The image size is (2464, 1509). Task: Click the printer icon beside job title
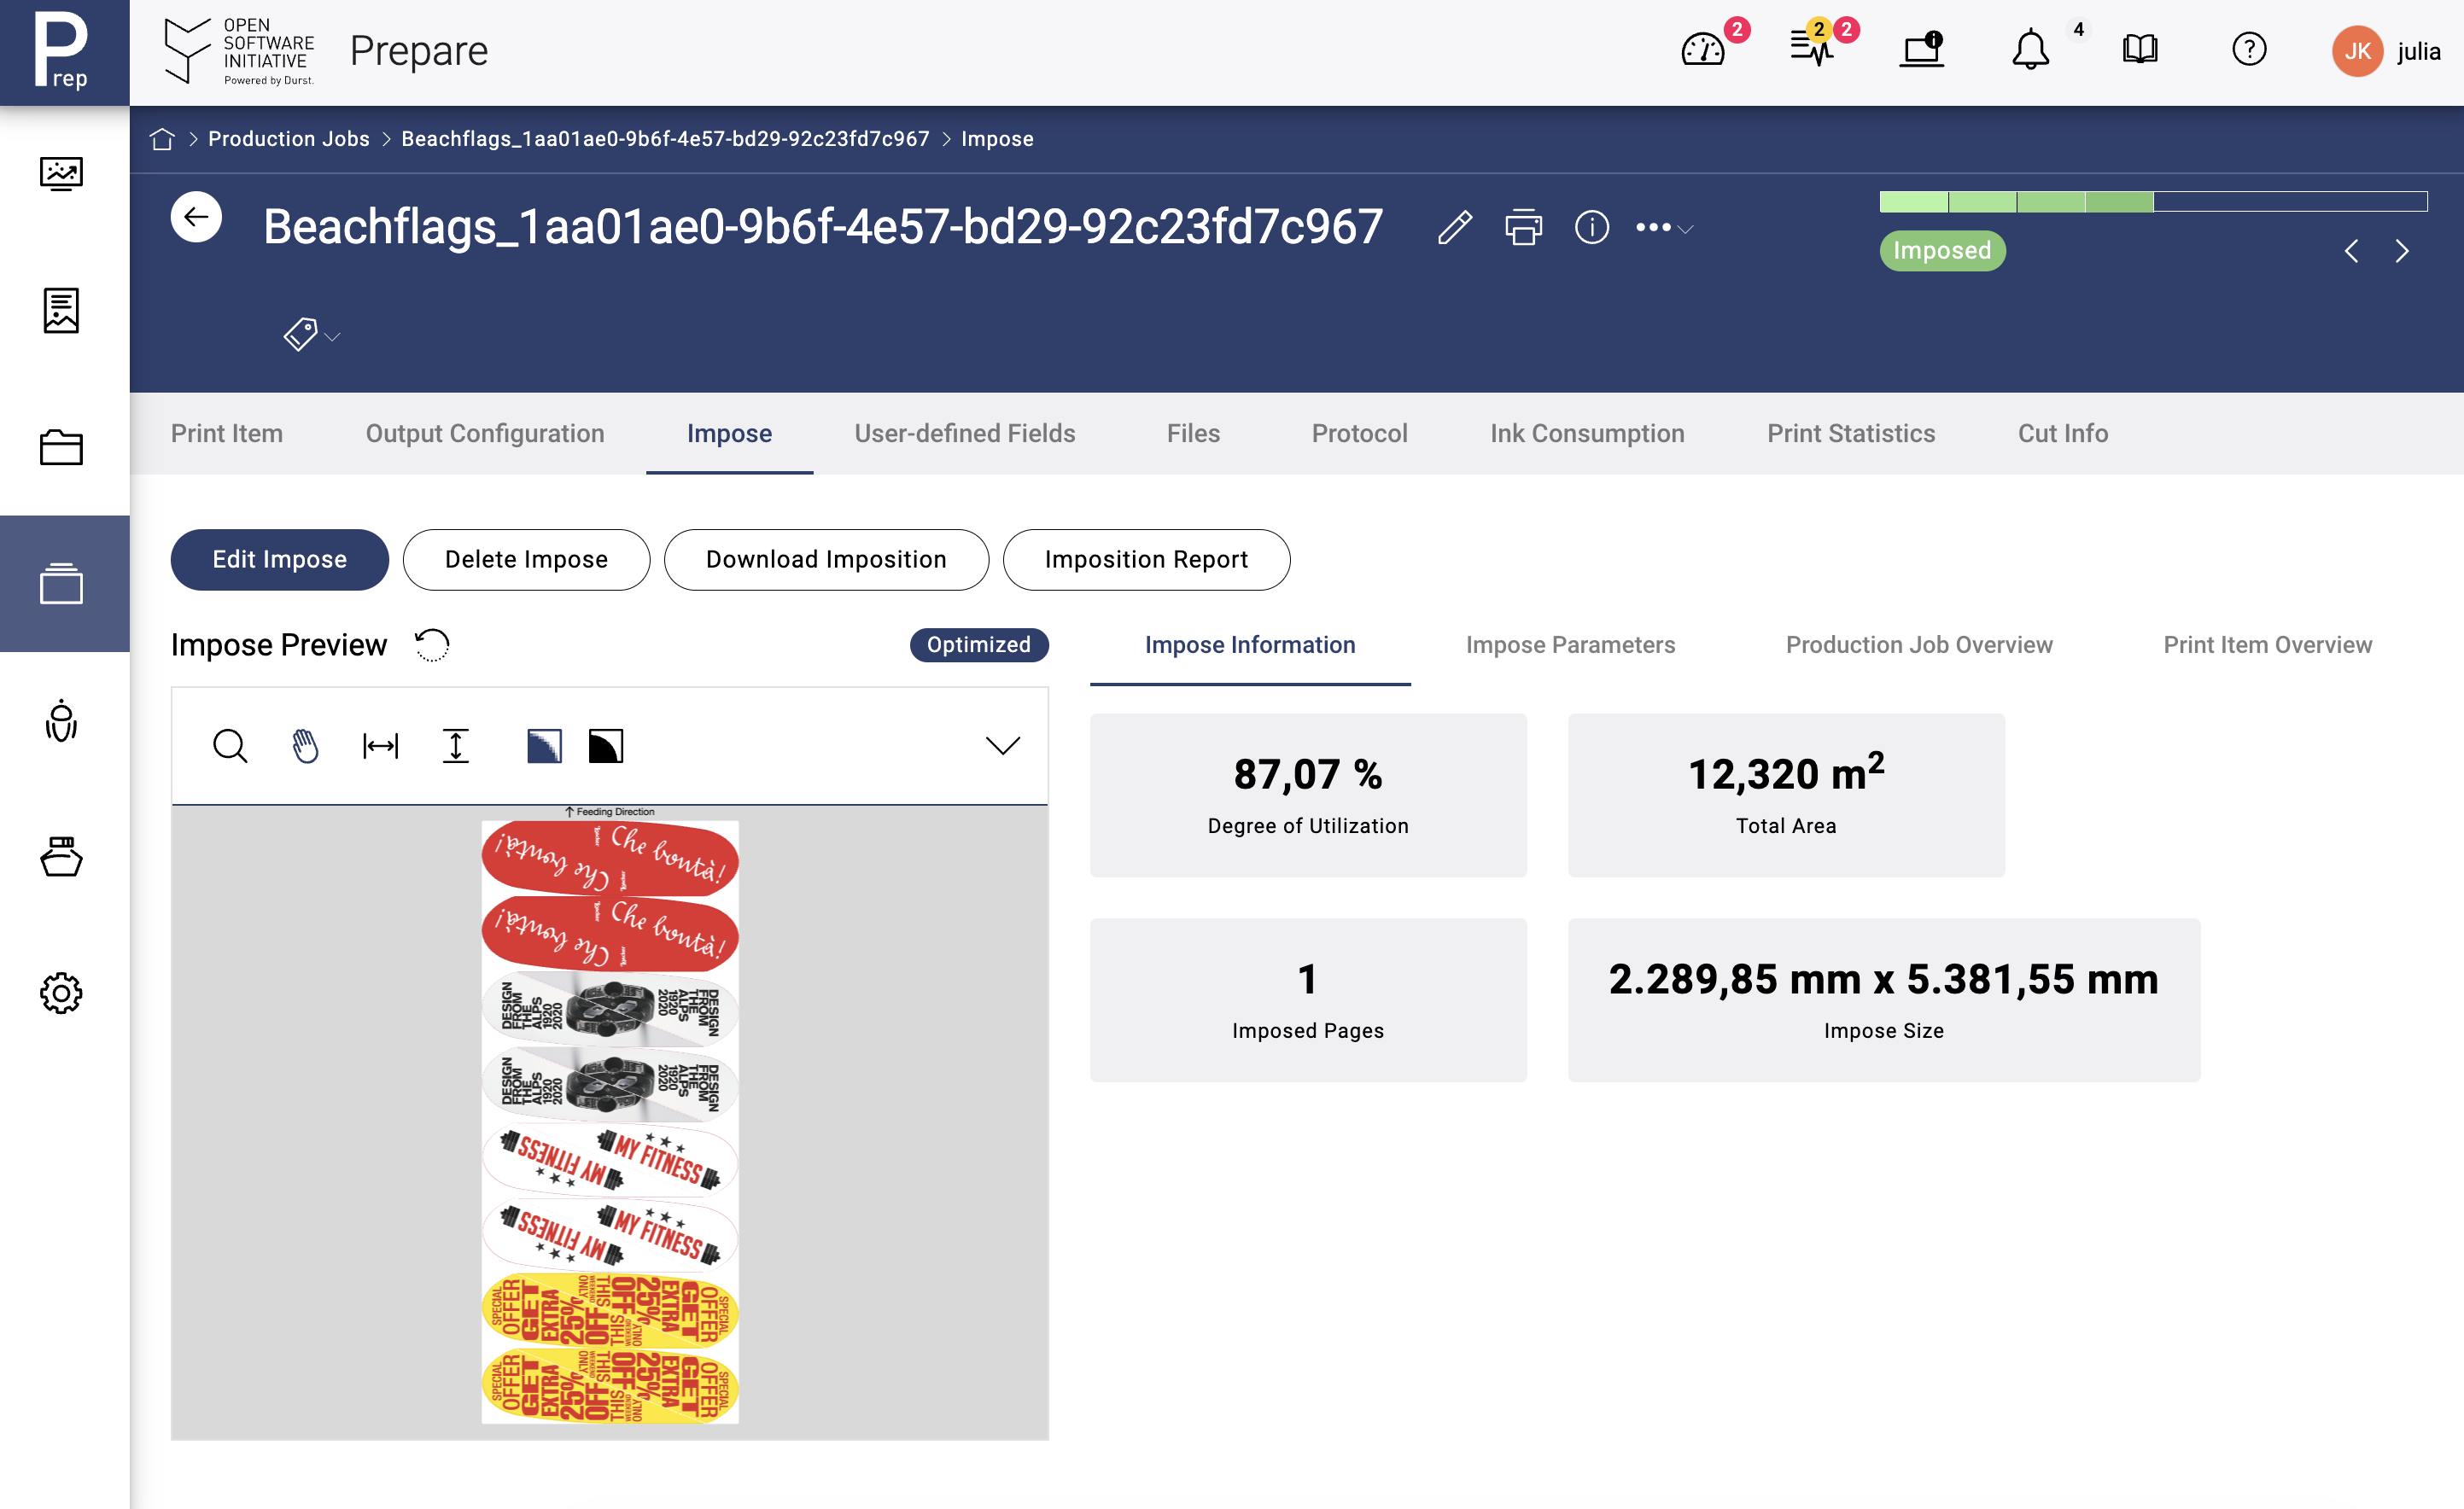(1523, 228)
